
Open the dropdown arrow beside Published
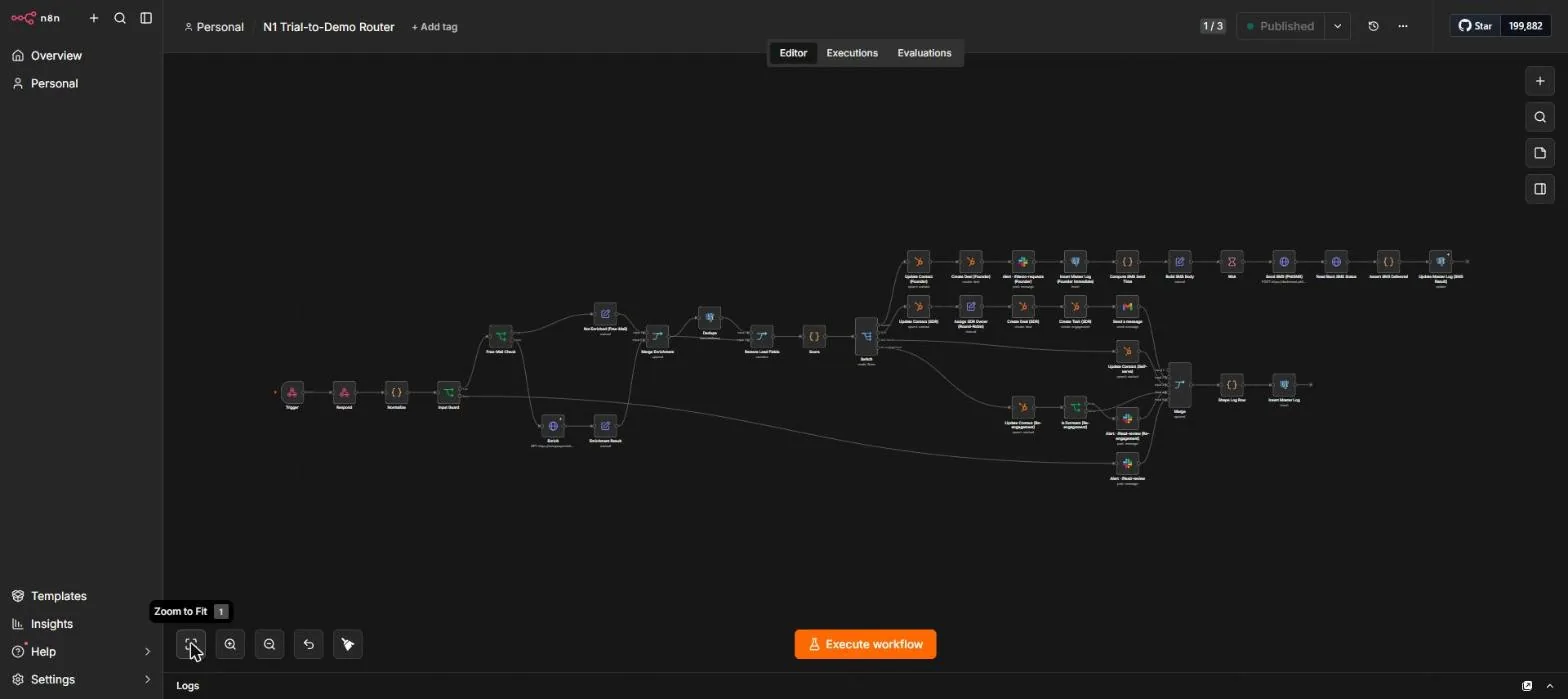(x=1337, y=26)
